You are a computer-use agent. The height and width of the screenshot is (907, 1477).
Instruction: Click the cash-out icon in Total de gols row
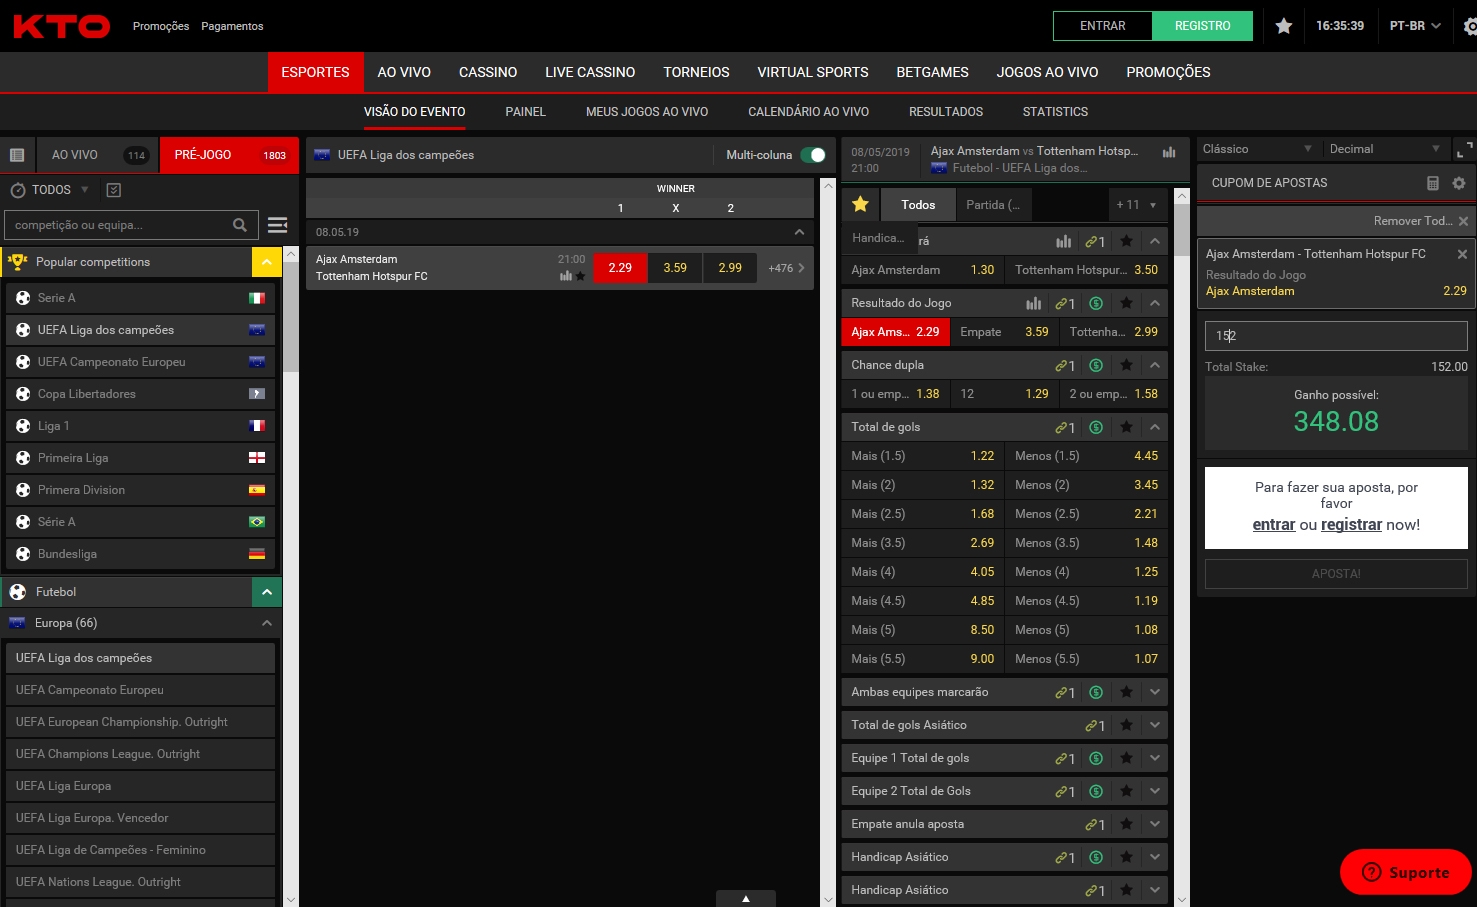point(1096,427)
